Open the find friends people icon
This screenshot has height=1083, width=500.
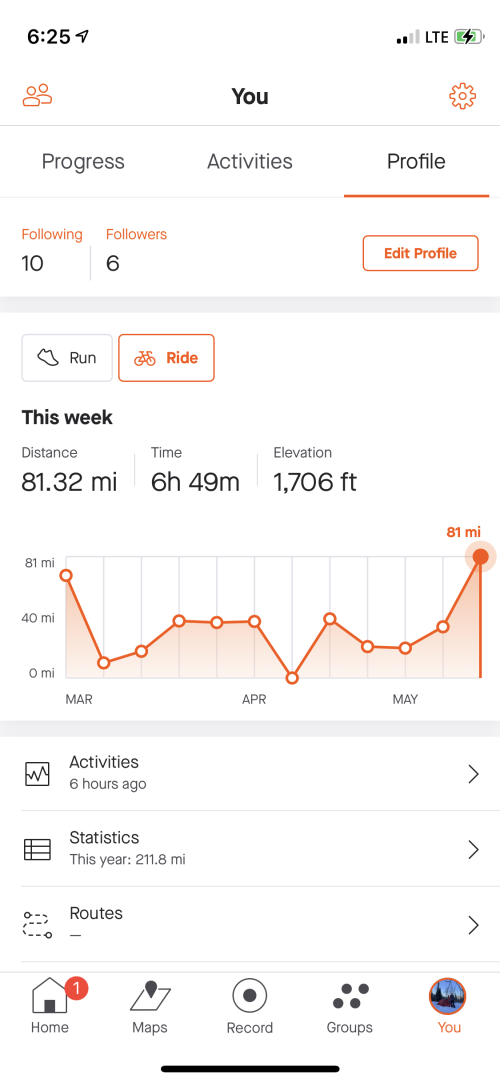(37, 95)
